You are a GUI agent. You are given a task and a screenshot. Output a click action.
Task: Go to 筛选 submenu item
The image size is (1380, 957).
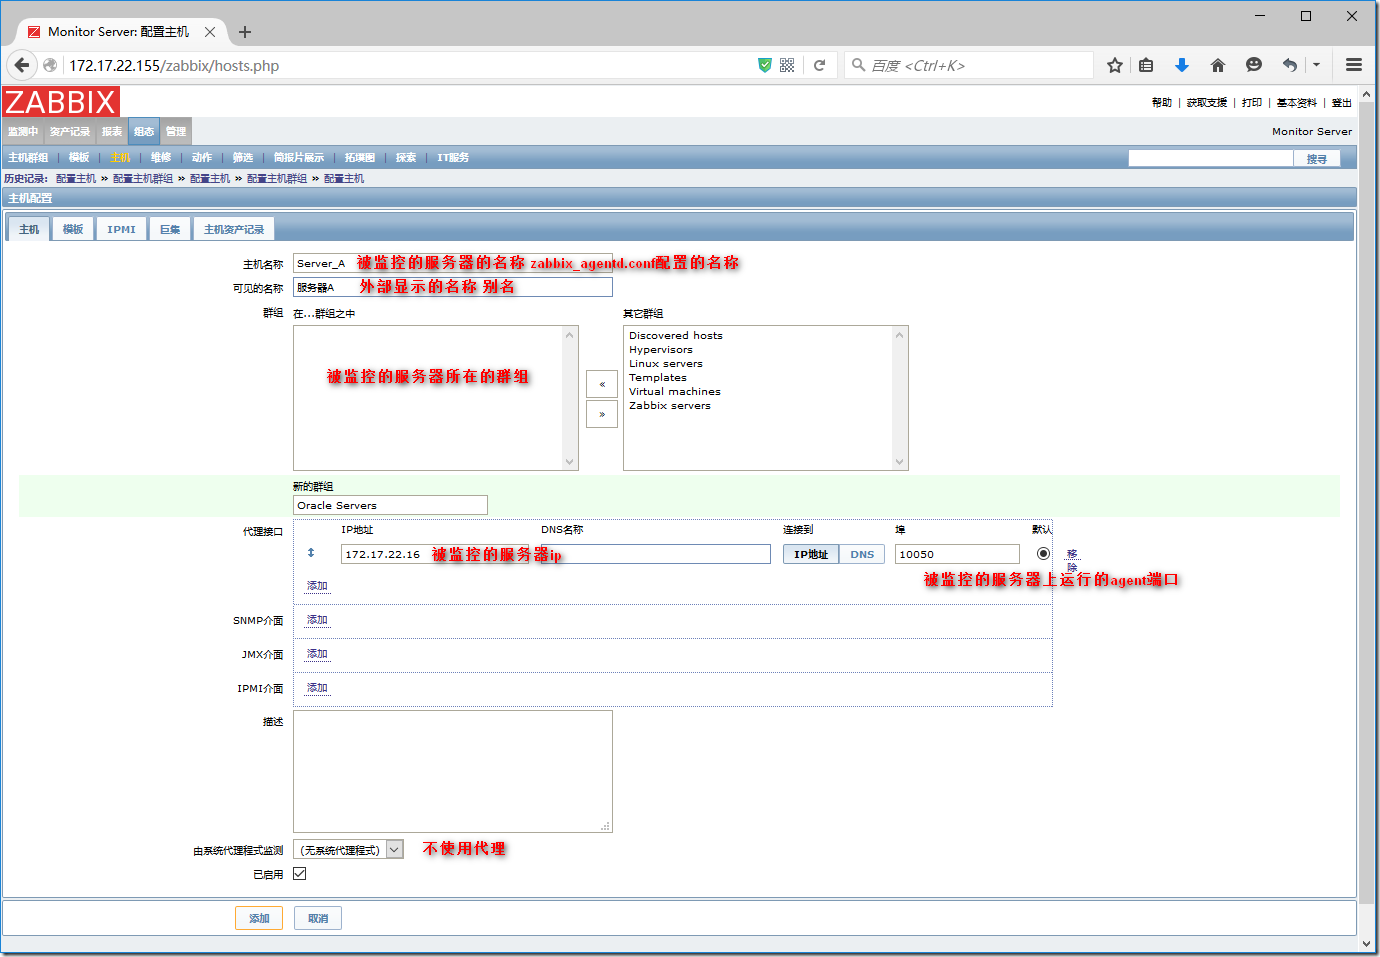243,158
